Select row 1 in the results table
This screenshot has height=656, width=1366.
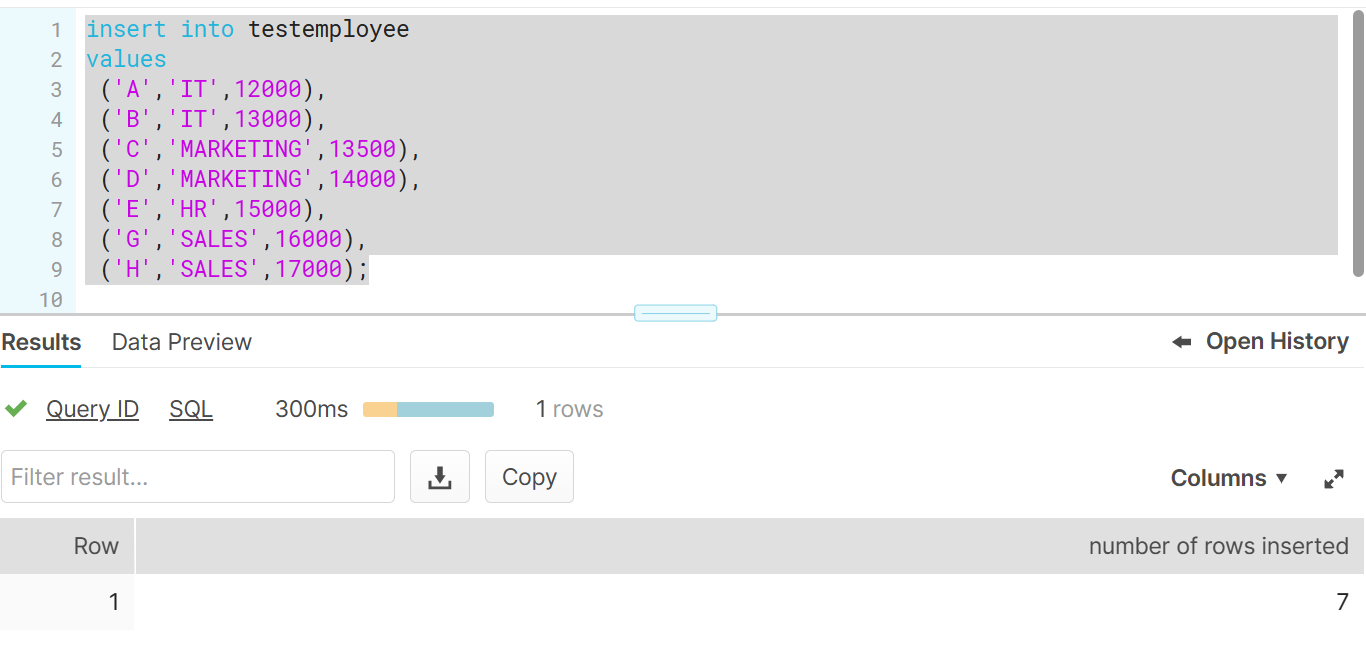112,601
